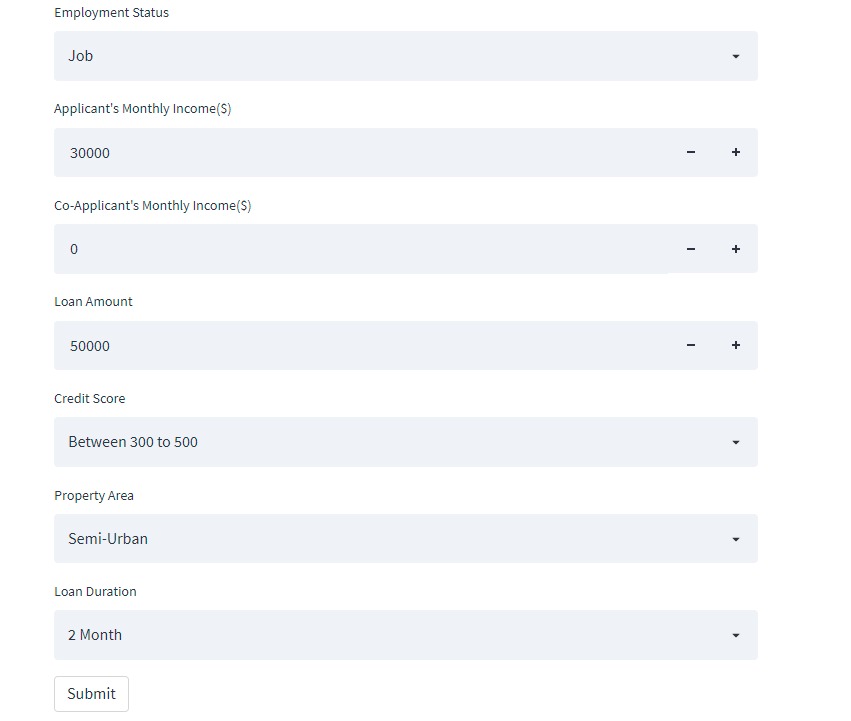Open the Loan Duration dropdown showing 2 Month
The image size is (851, 721).
point(400,634)
